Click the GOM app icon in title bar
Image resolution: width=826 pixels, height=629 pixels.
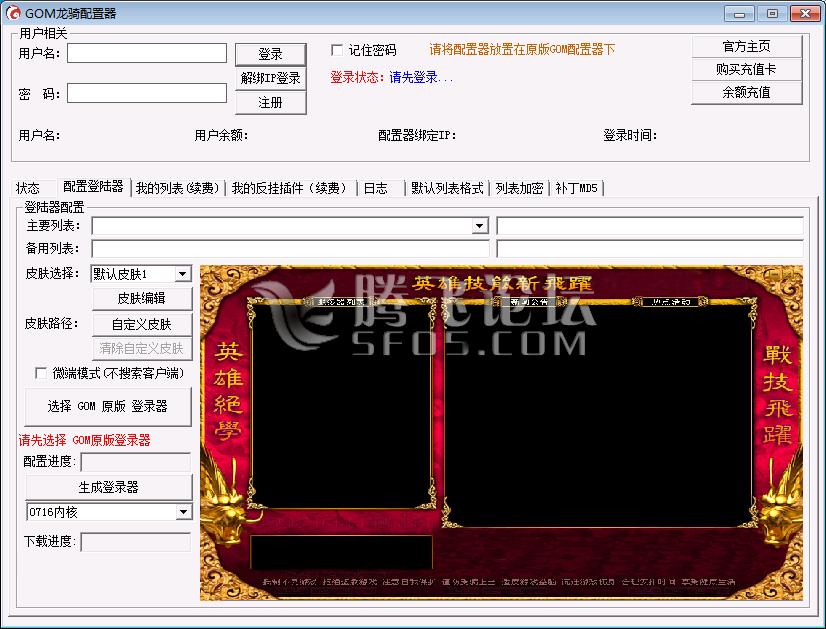13,13
